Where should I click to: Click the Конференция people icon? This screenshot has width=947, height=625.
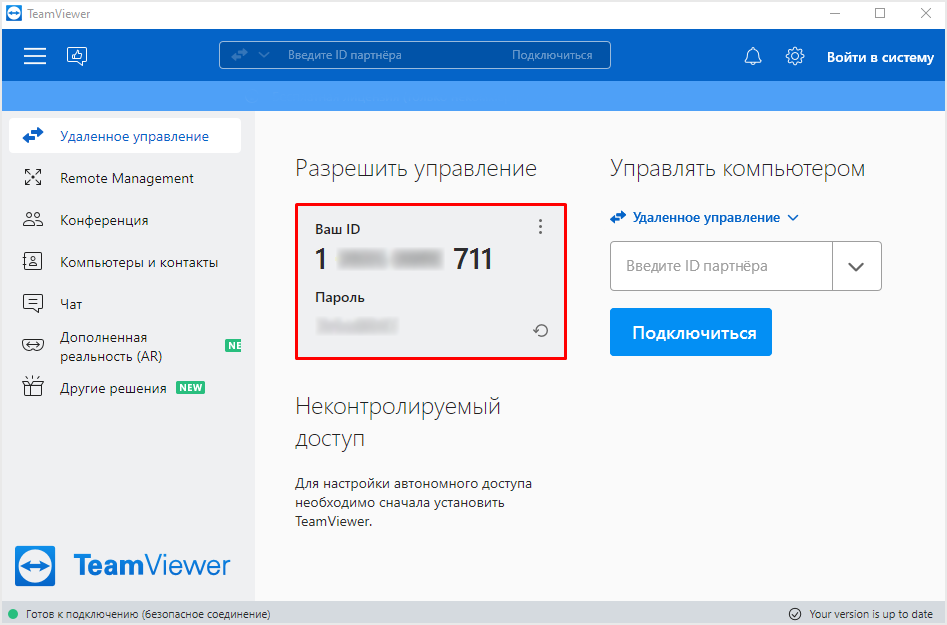click(x=33, y=220)
